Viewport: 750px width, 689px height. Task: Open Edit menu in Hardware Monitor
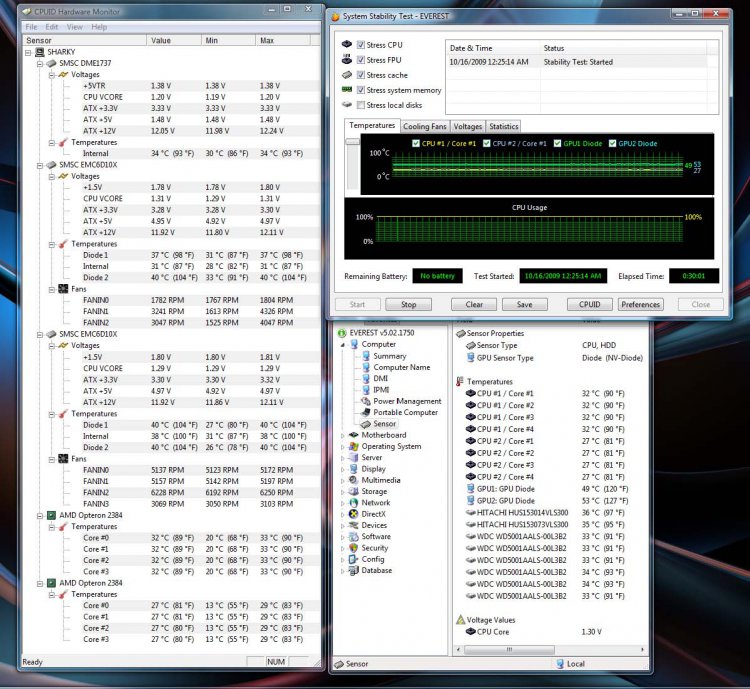tap(52, 27)
